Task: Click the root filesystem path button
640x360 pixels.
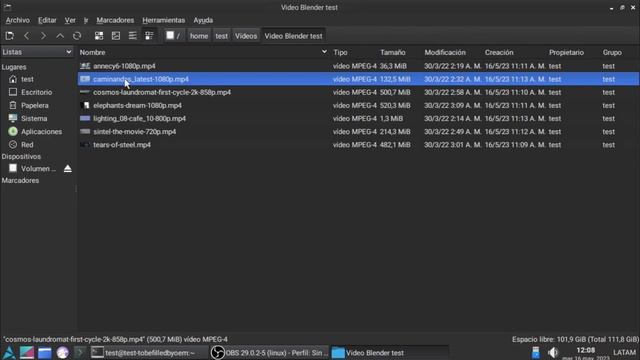Action: (173, 36)
